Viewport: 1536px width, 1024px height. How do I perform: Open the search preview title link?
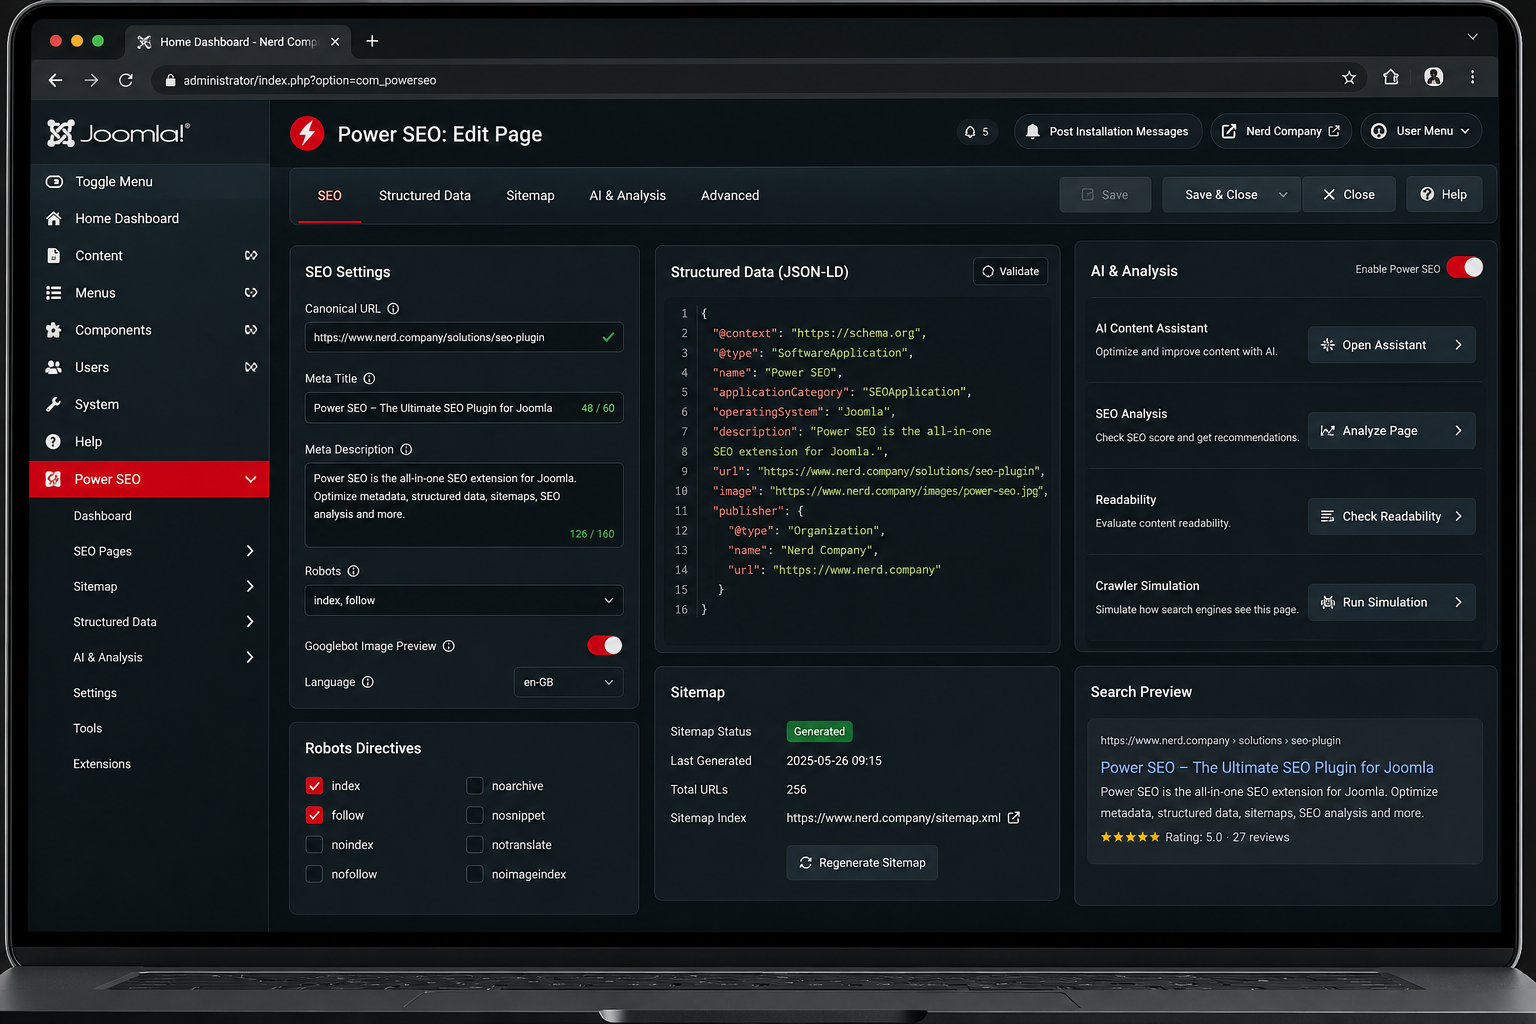coord(1267,768)
